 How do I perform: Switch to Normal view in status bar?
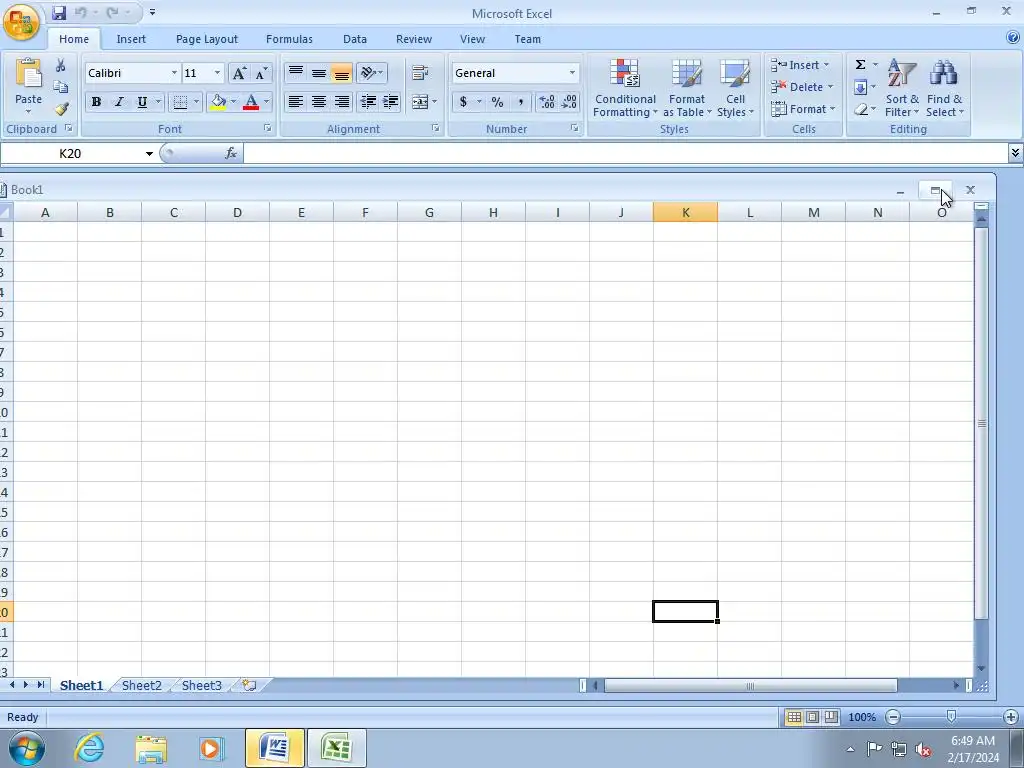(x=794, y=717)
